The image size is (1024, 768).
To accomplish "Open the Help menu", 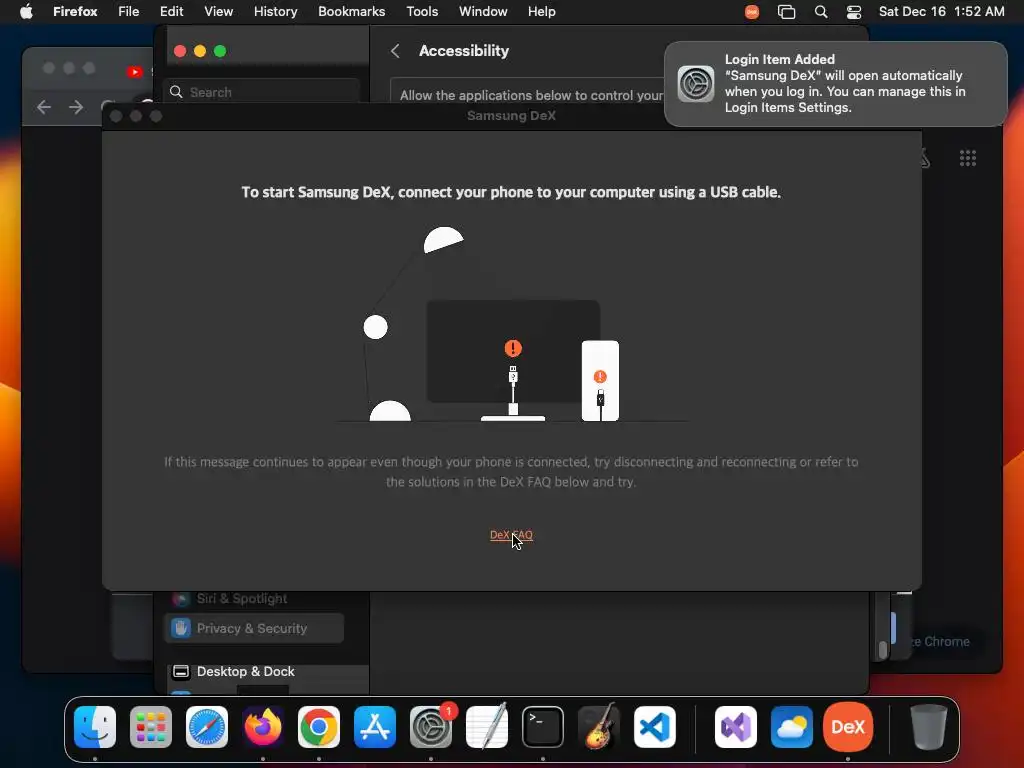I will click(541, 11).
